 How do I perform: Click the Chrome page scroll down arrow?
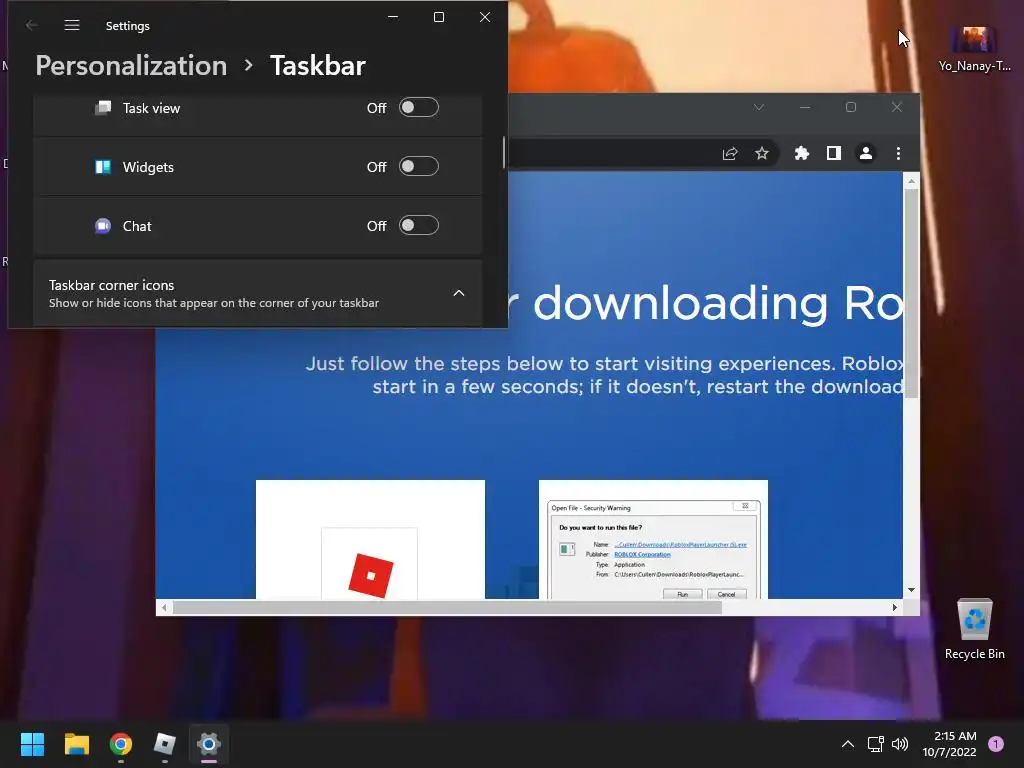coord(912,590)
